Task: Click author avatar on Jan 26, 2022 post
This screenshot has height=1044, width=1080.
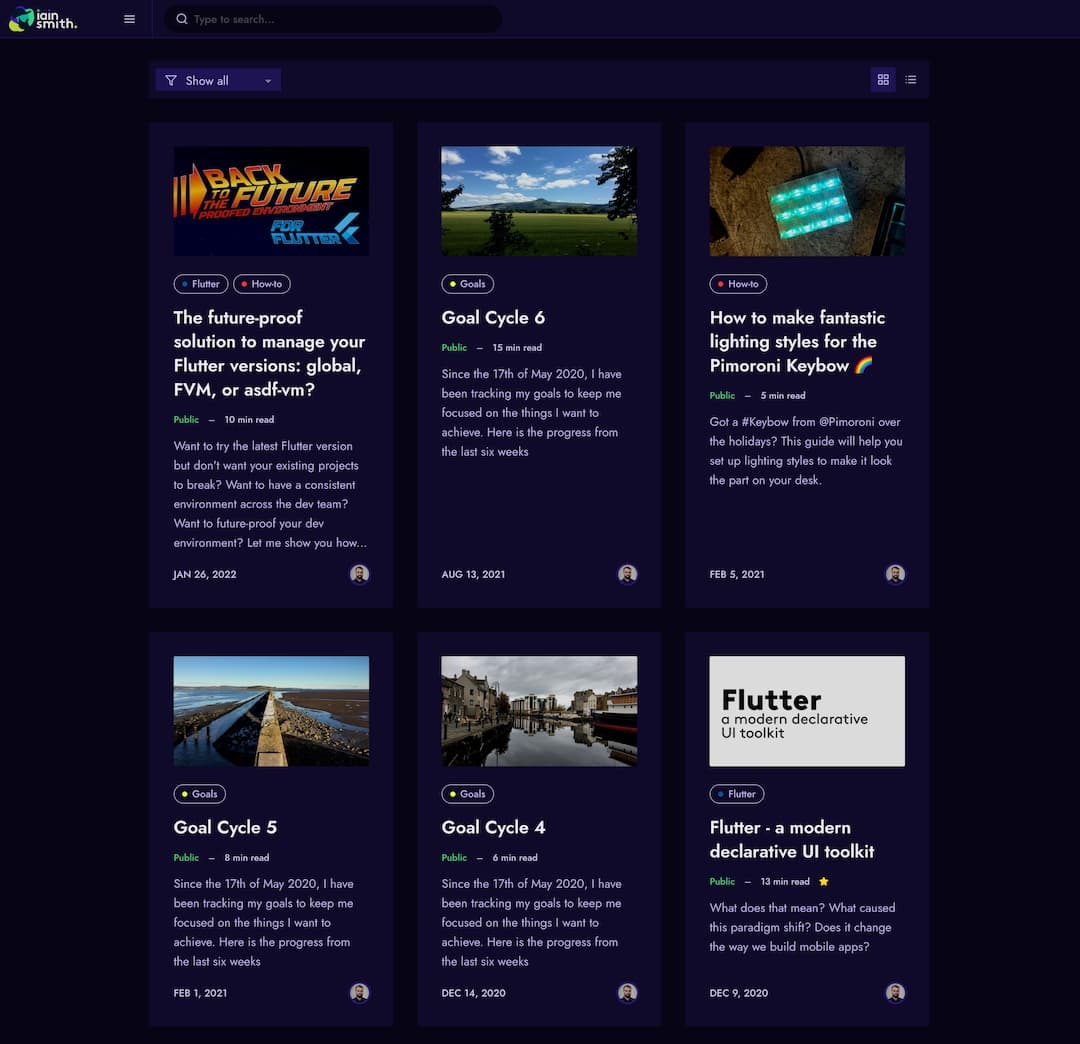Action: (359, 574)
